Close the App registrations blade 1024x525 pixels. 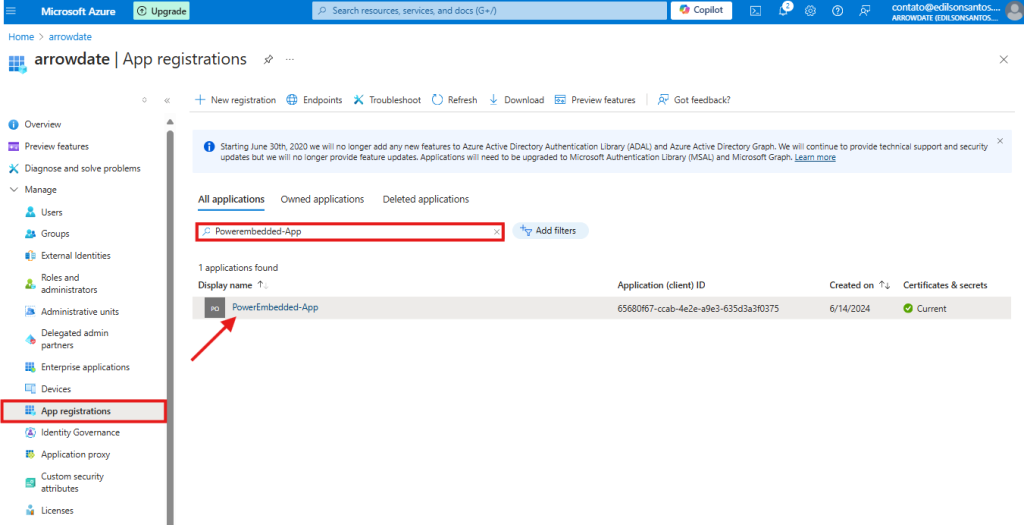[1004, 59]
